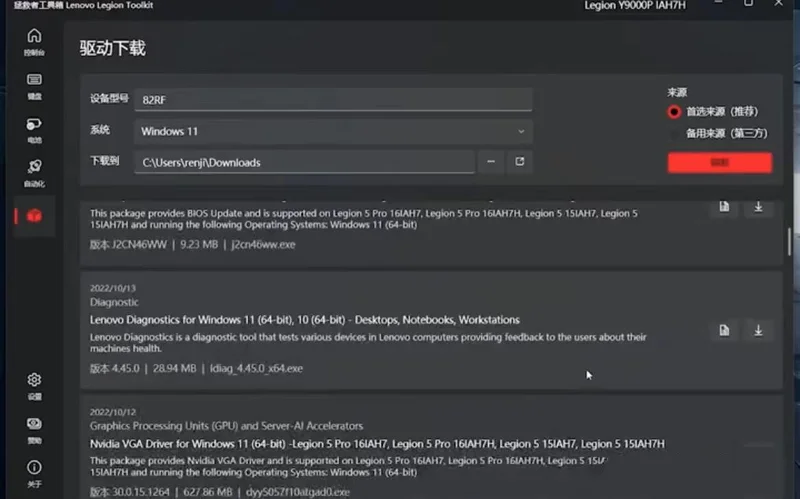800x499 pixels.
Task: Click the Nvidia driver 30.0.15.1264 version line
Action: pyautogui.click(x=219, y=492)
